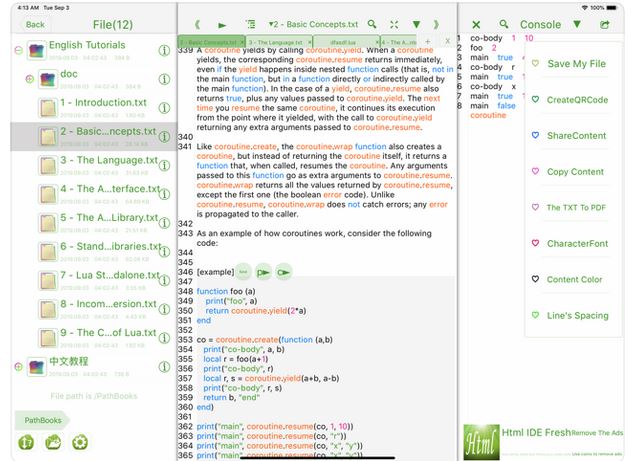The height and width of the screenshot is (461, 635).
Task: Click Remove The Ads link
Action: pyautogui.click(x=597, y=433)
